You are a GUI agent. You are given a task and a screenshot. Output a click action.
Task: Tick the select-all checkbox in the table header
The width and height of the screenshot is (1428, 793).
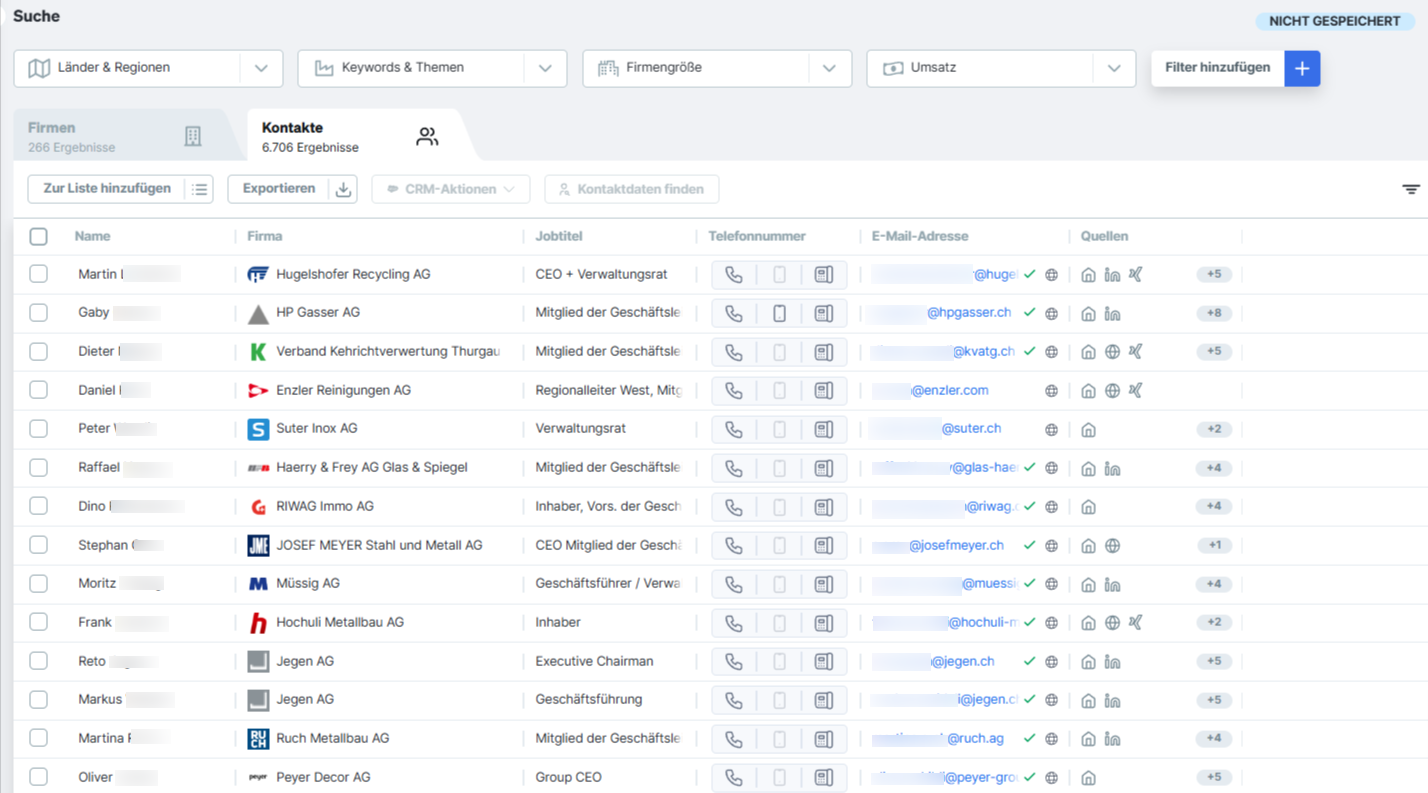(x=38, y=237)
